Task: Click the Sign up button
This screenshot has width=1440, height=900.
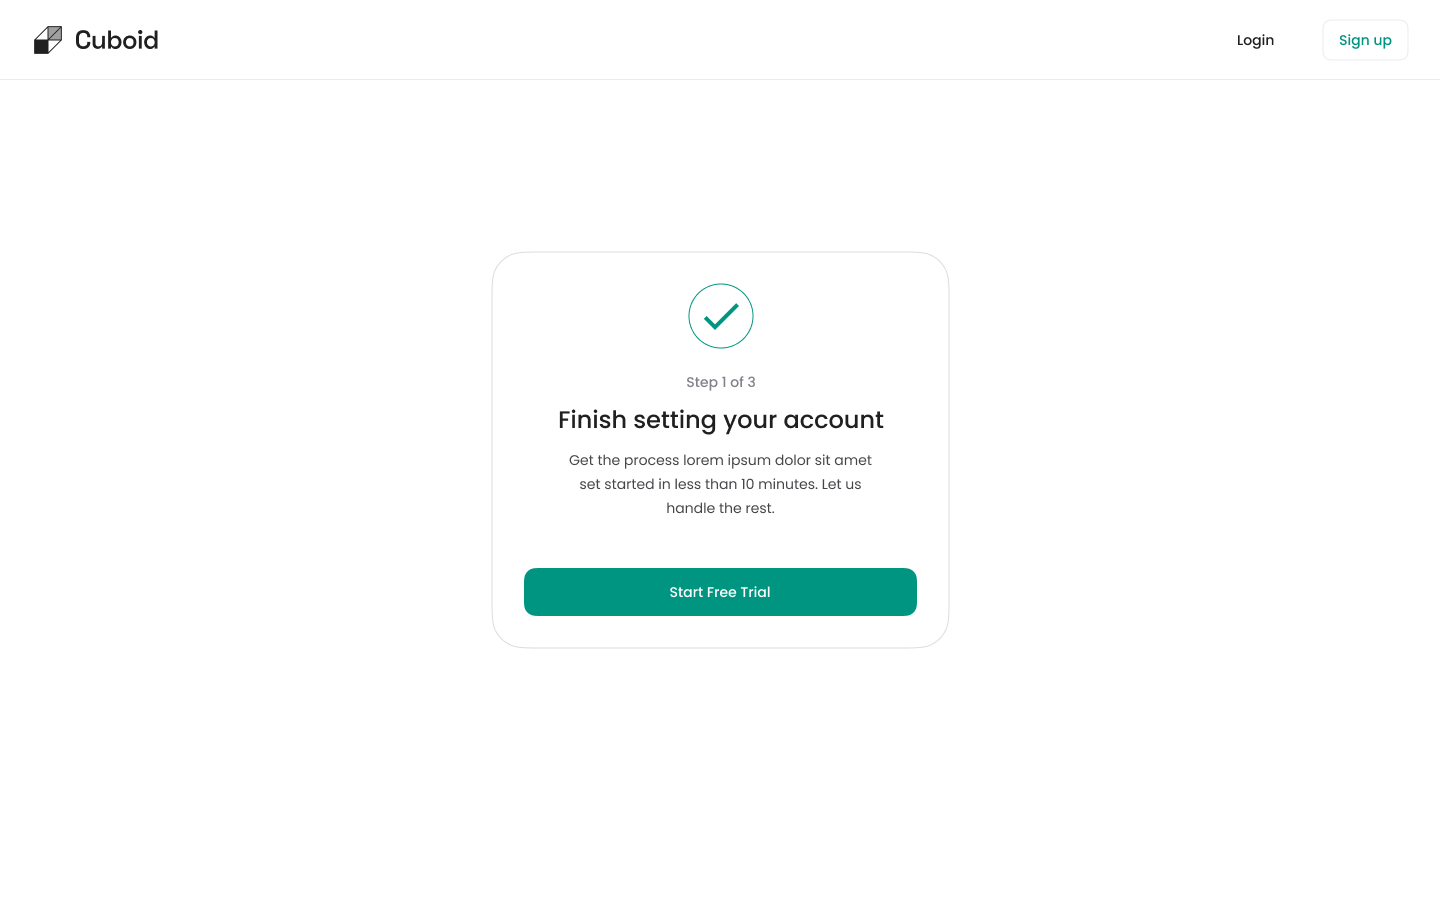Action: (x=1365, y=40)
